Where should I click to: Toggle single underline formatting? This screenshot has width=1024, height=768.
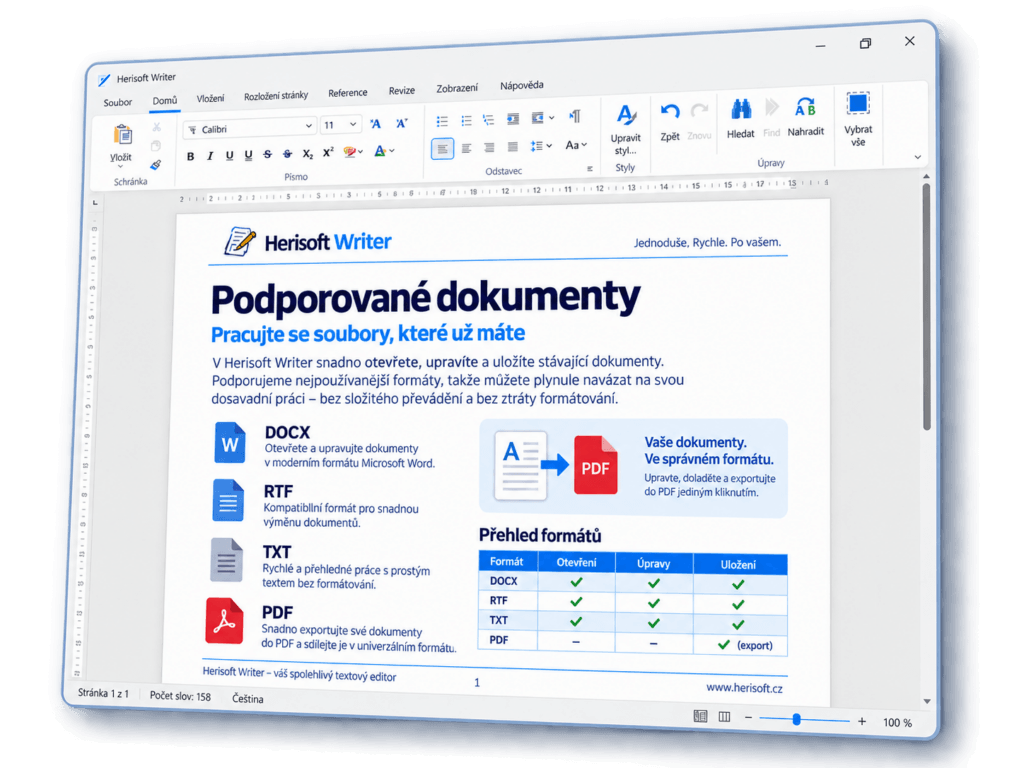(x=229, y=155)
